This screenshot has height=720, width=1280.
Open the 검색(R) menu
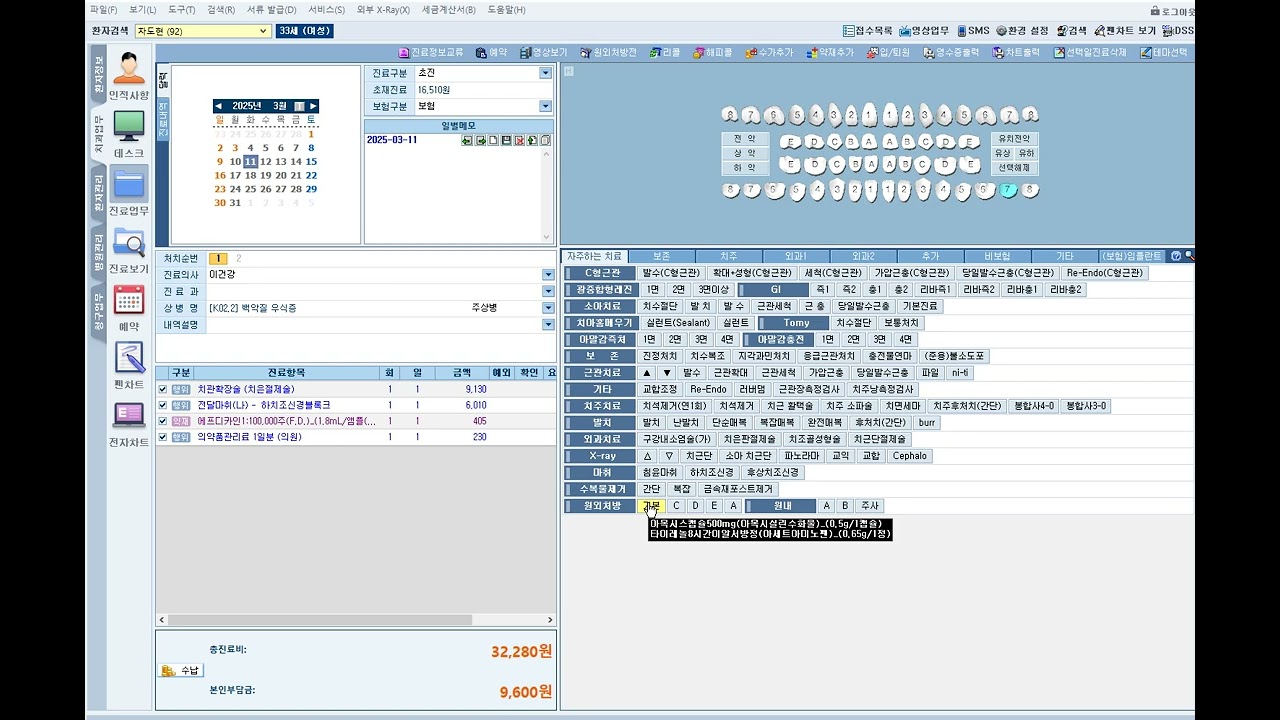tap(221, 9)
